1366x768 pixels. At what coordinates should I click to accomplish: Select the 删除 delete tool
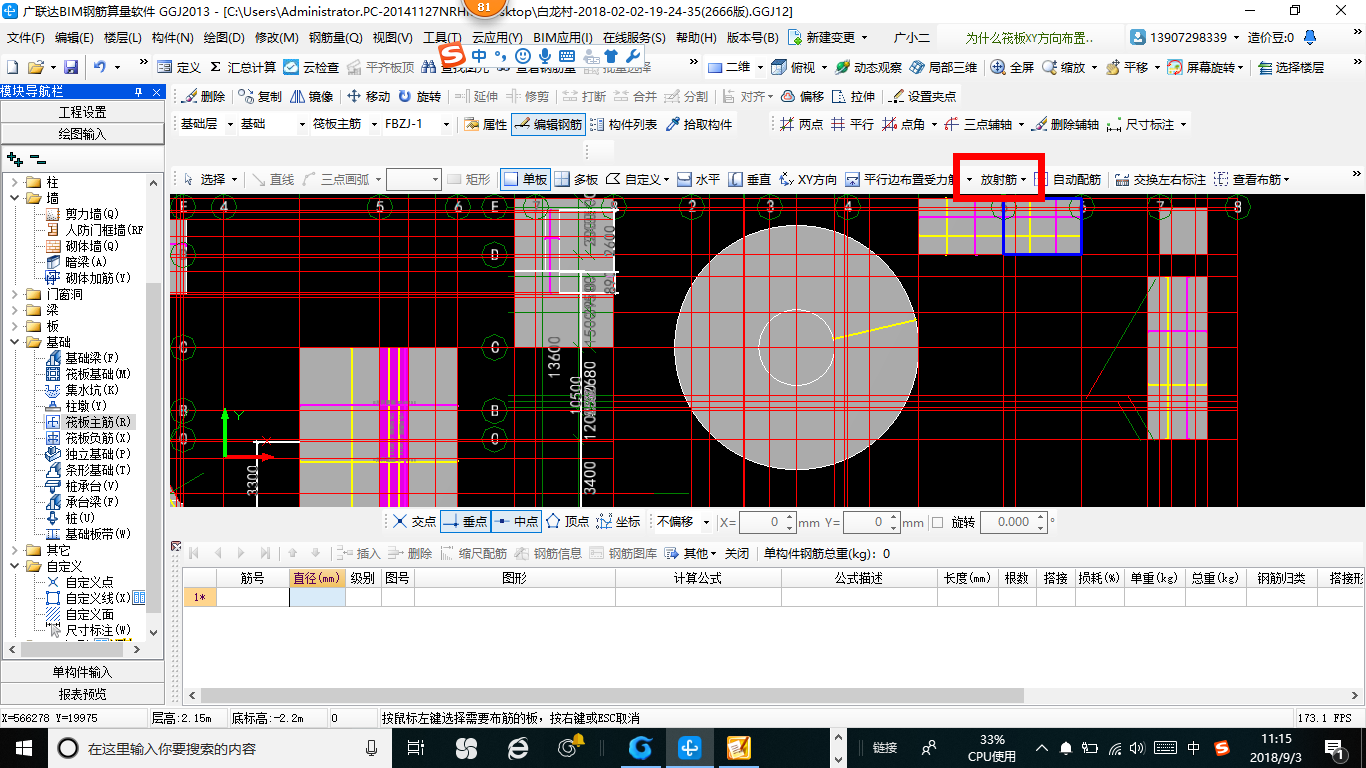(203, 97)
